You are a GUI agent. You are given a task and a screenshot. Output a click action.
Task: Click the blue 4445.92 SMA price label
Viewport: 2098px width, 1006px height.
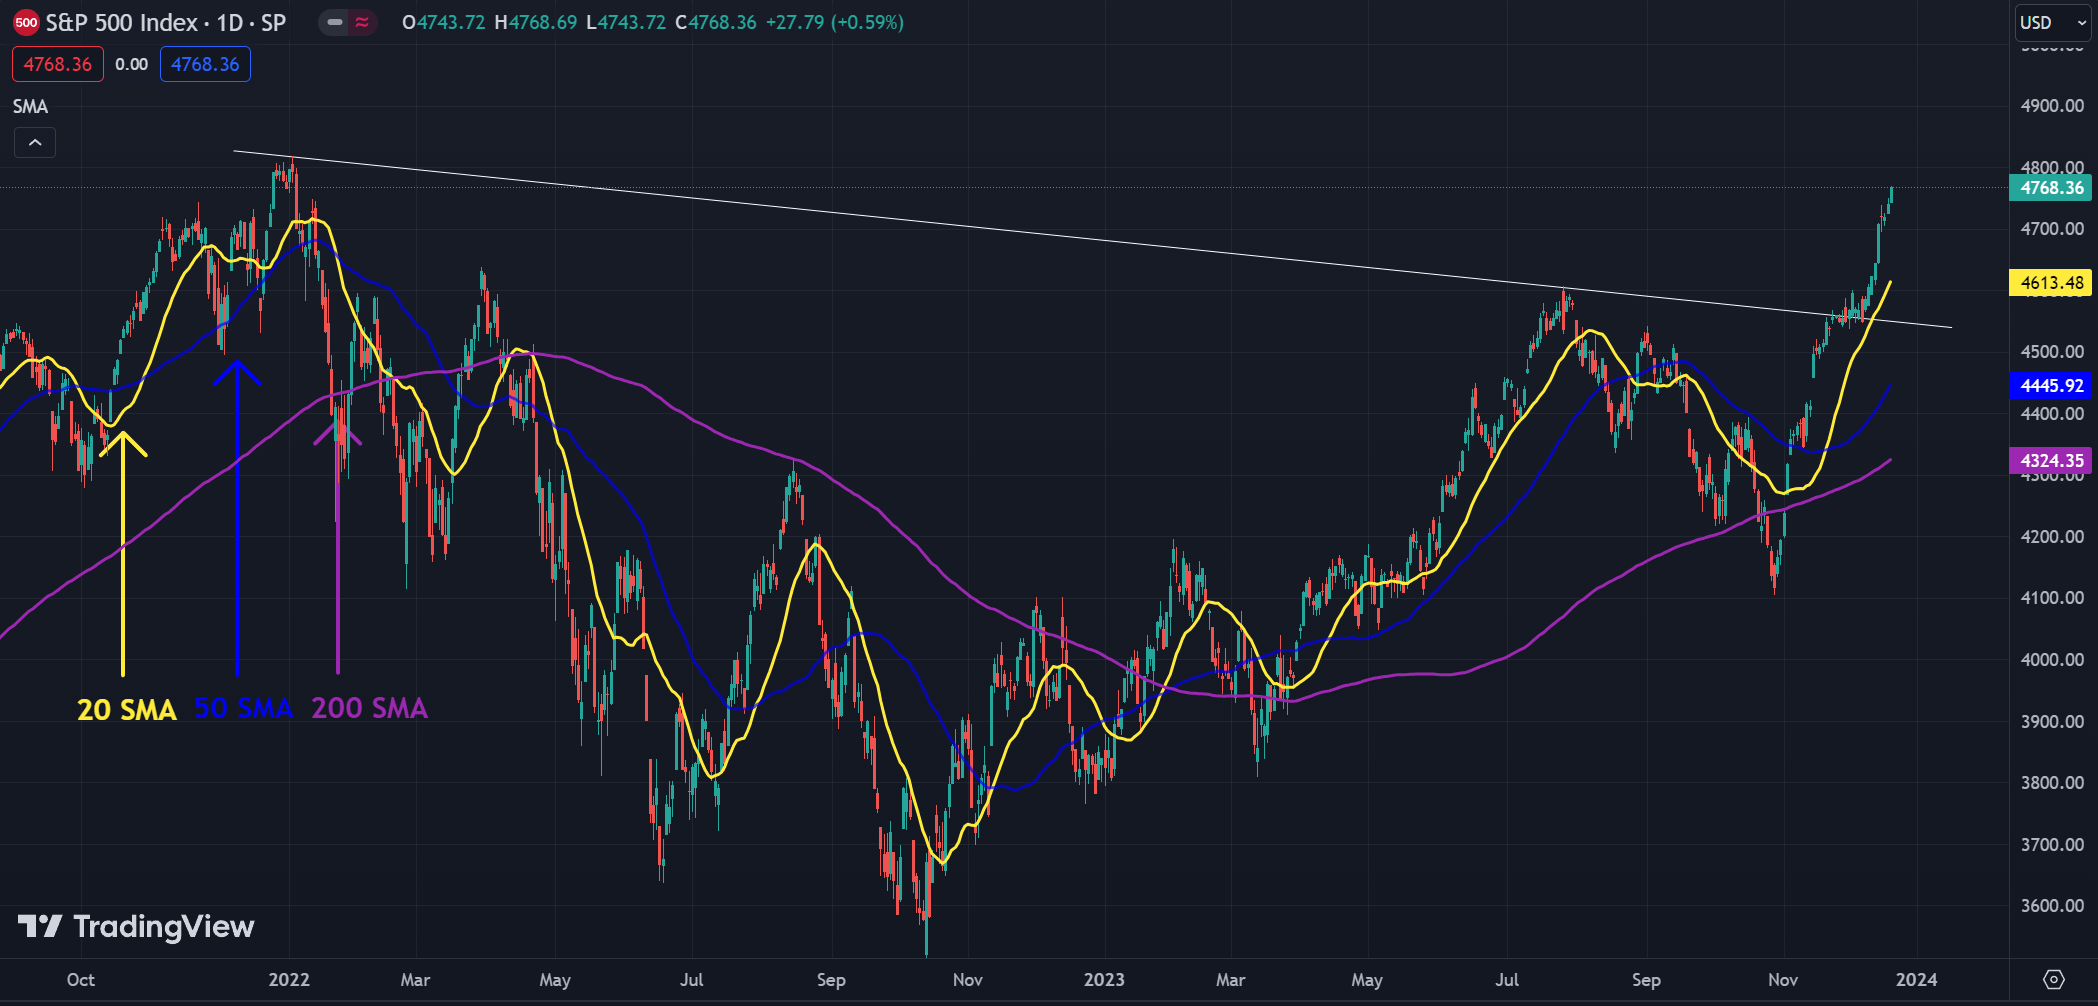tap(2050, 385)
